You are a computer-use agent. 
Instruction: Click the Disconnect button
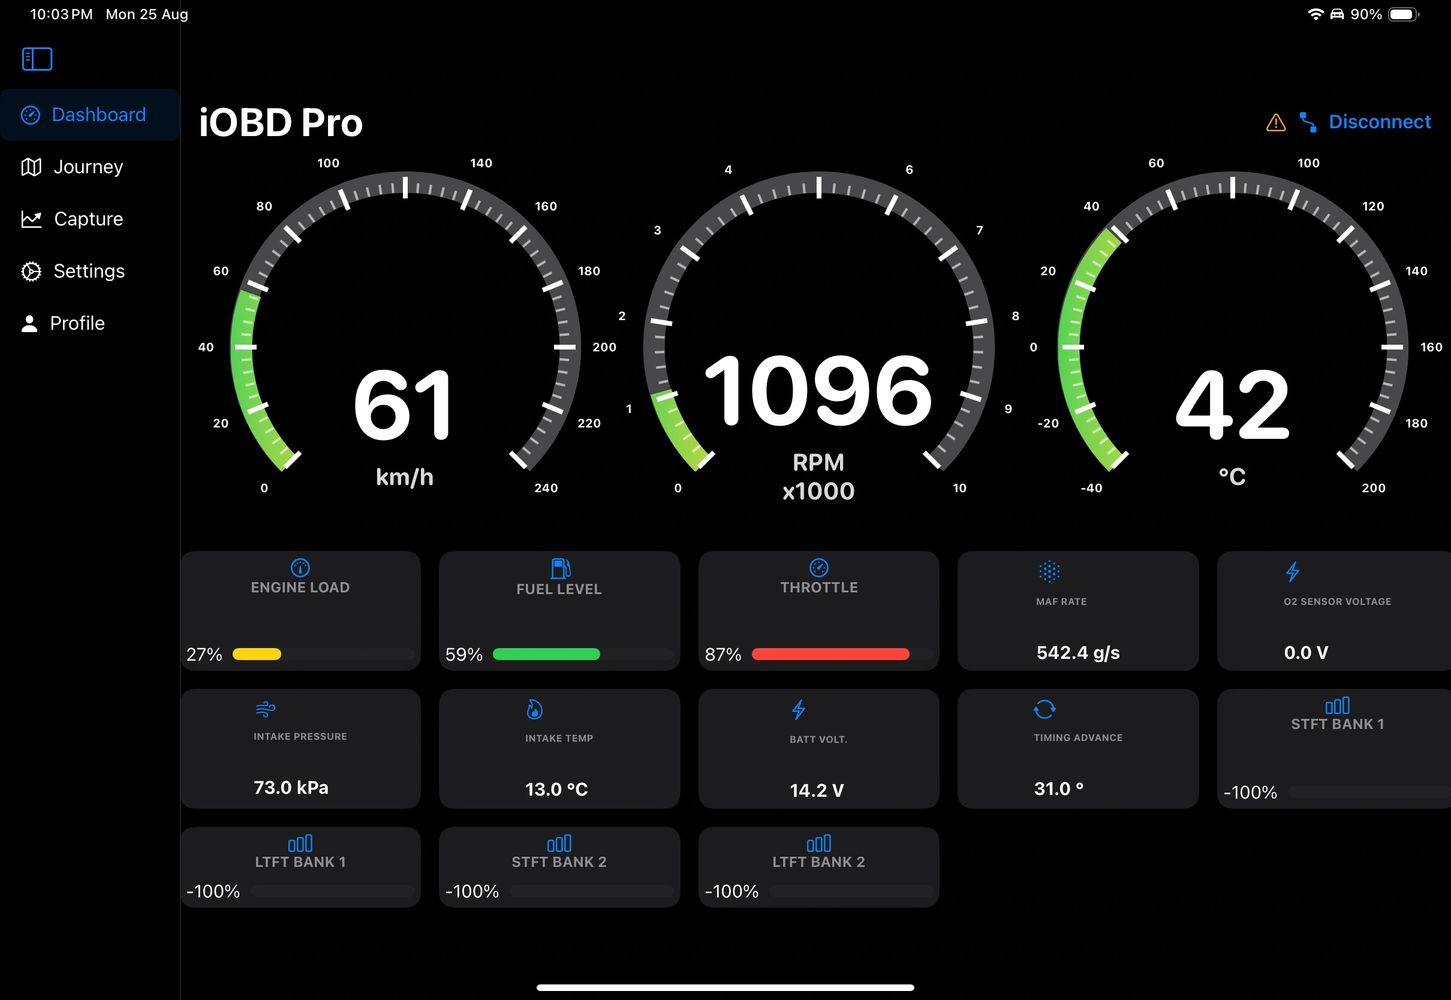point(1379,122)
